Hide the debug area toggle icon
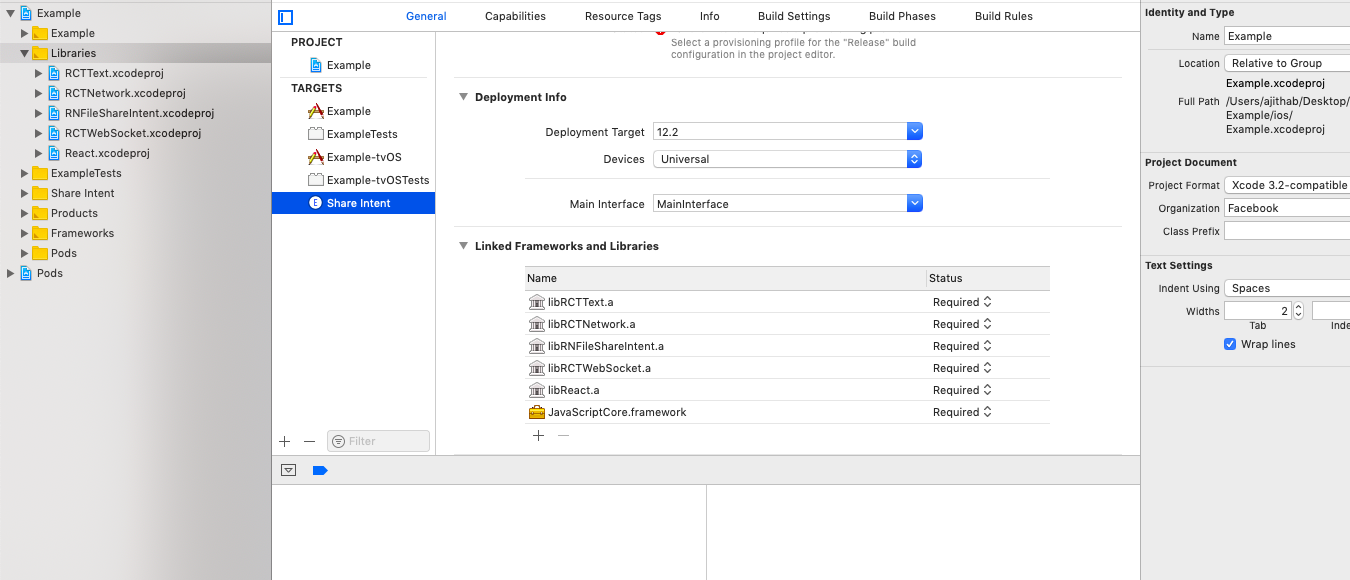The width and height of the screenshot is (1350, 580). point(289,470)
